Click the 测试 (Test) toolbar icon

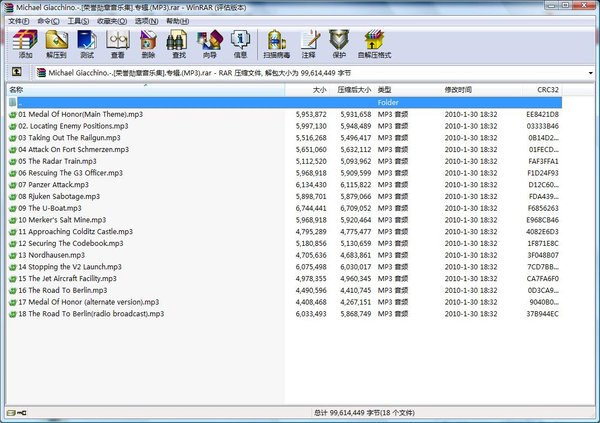tap(87, 44)
